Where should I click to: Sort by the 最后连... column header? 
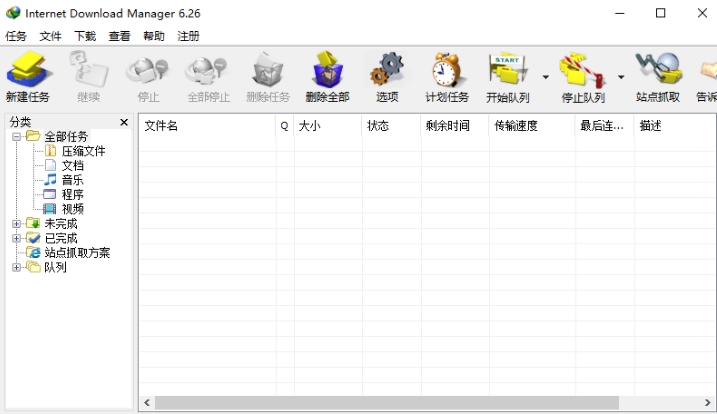coord(605,126)
